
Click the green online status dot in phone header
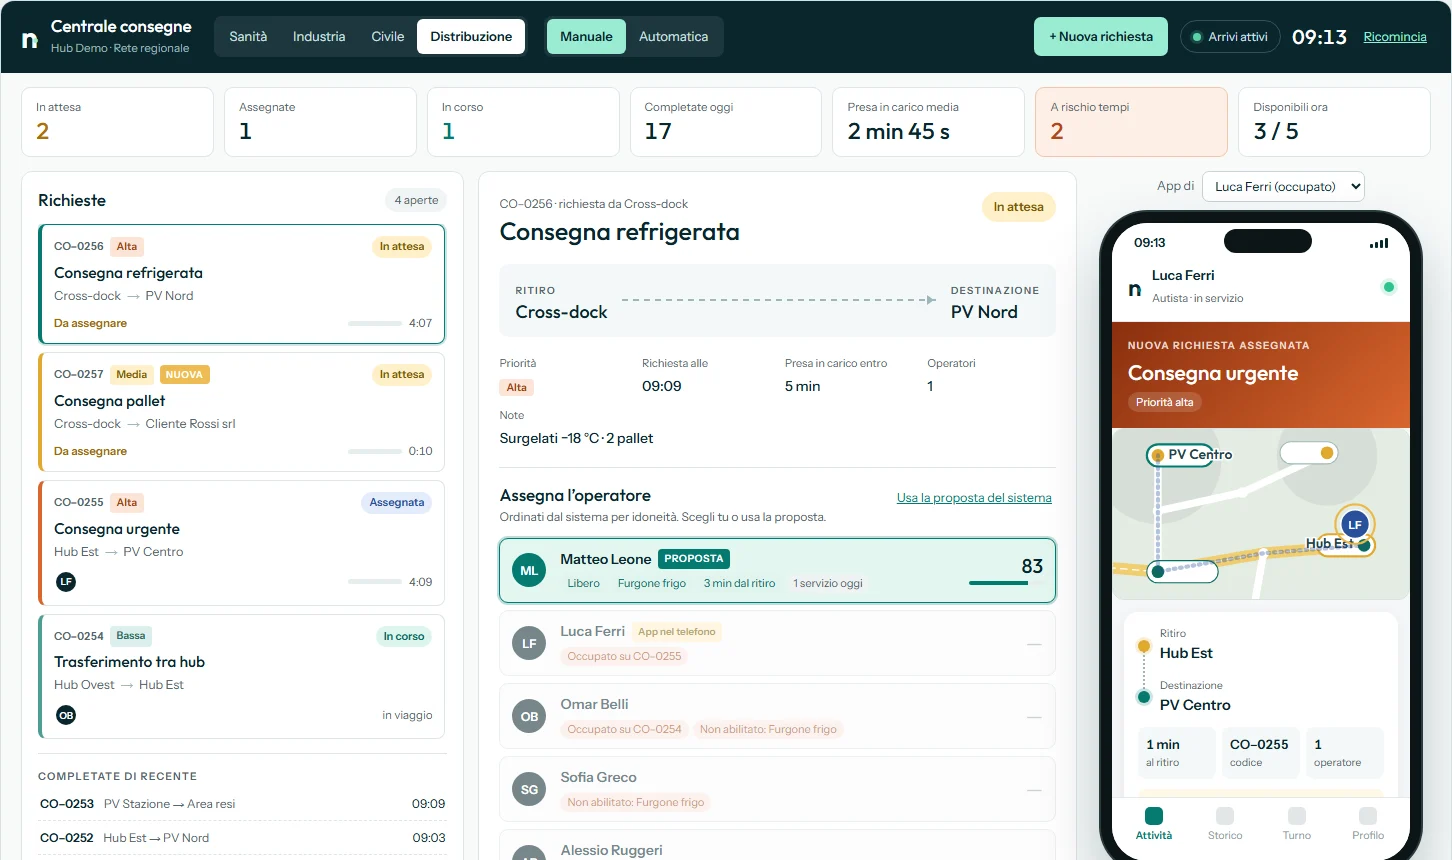(1388, 287)
